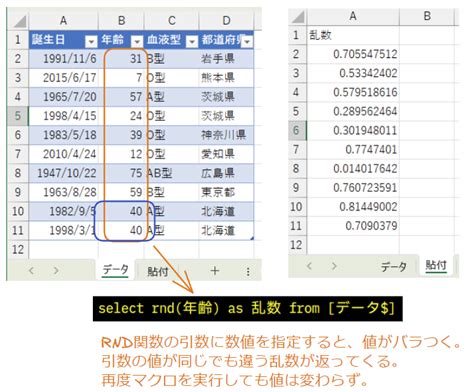Switch to the データ tab in right workbook

click(394, 266)
